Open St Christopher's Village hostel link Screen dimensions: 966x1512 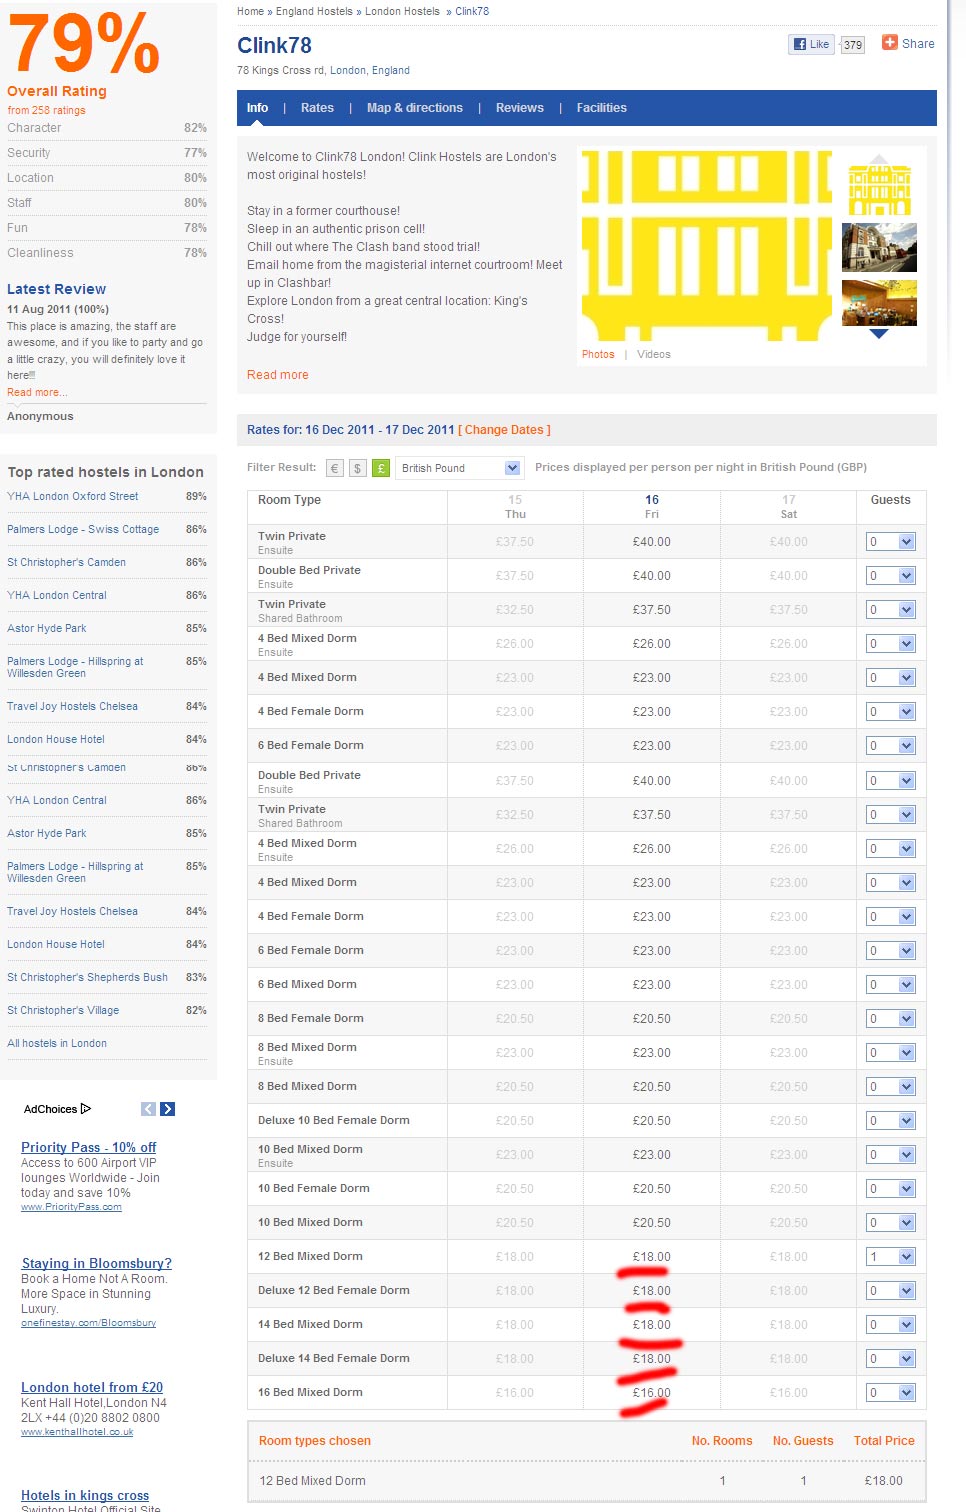click(63, 1010)
